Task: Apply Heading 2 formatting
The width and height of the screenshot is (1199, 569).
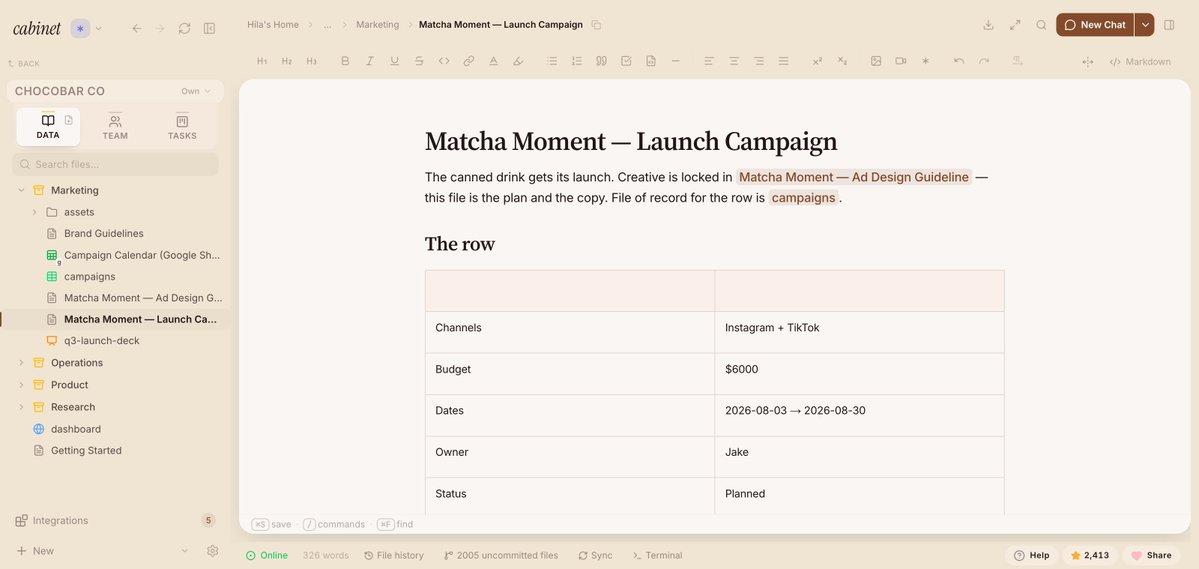Action: point(287,61)
